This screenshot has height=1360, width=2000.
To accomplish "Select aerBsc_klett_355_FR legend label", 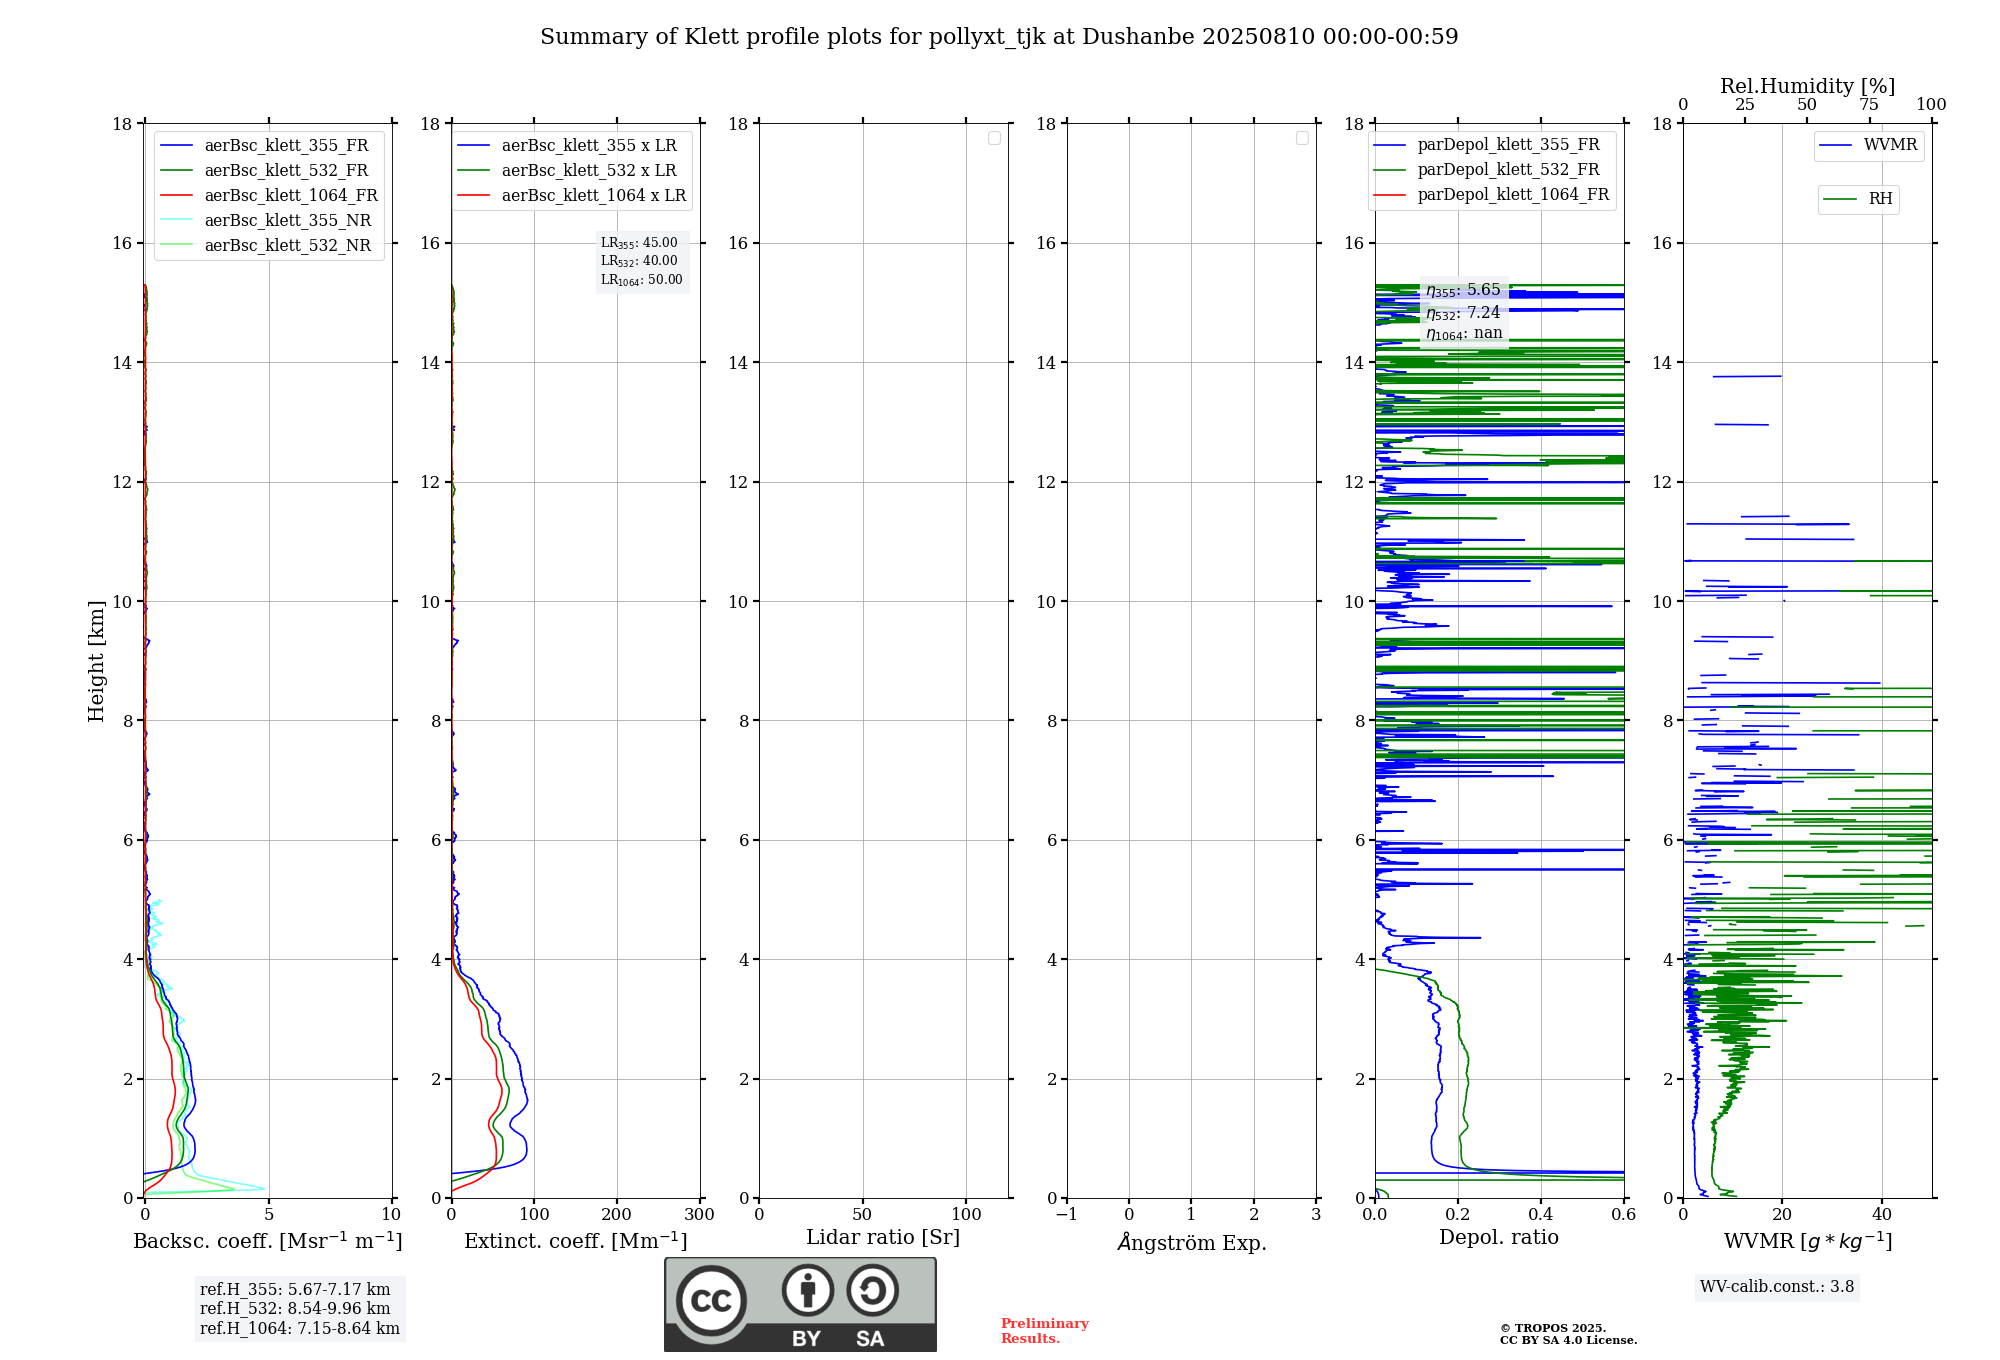I will [286, 146].
